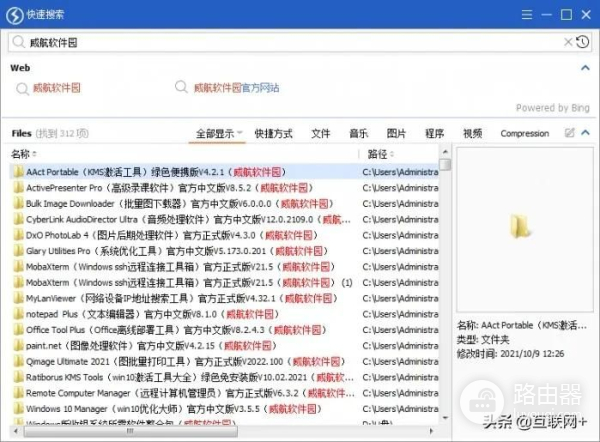Click folder icon of MyLanViewer row
Screen dimensions: 600x442
18,298
